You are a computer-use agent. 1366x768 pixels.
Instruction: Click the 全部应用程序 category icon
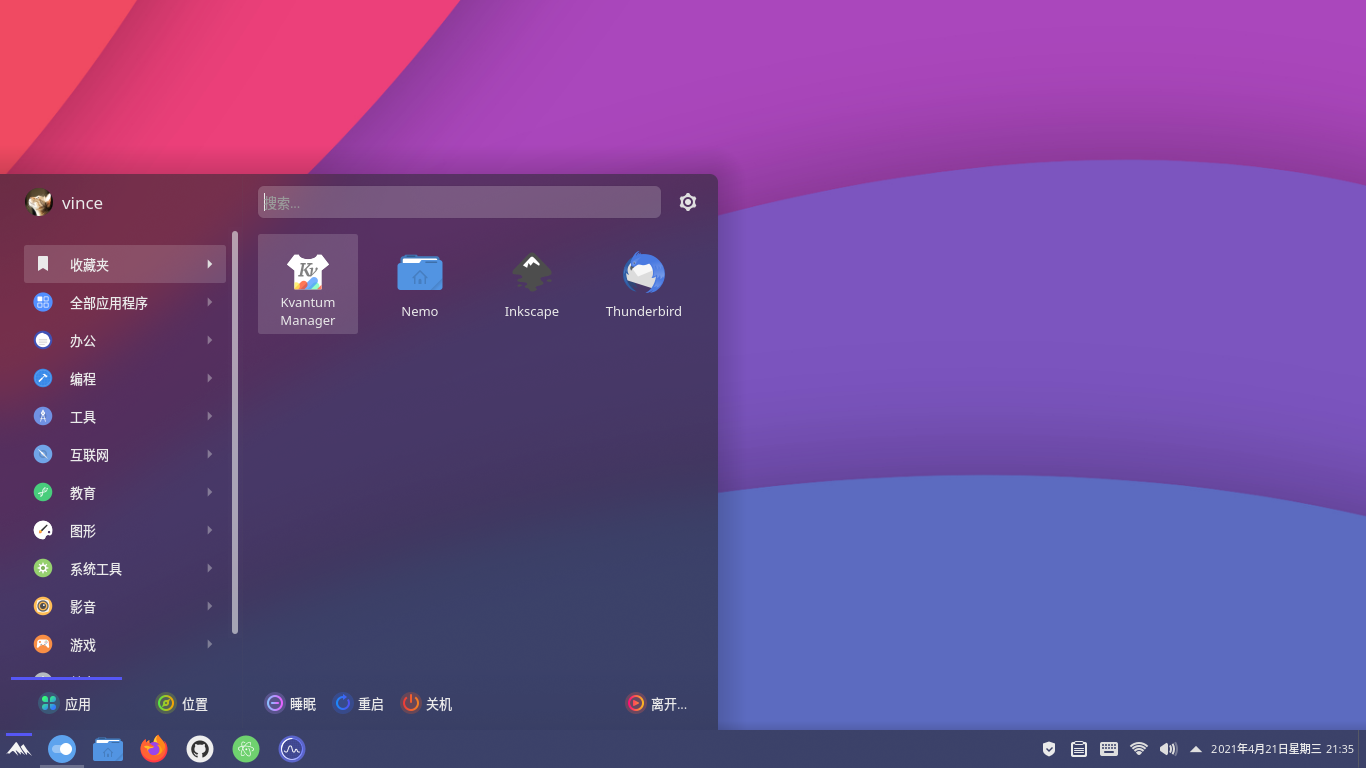[43, 302]
